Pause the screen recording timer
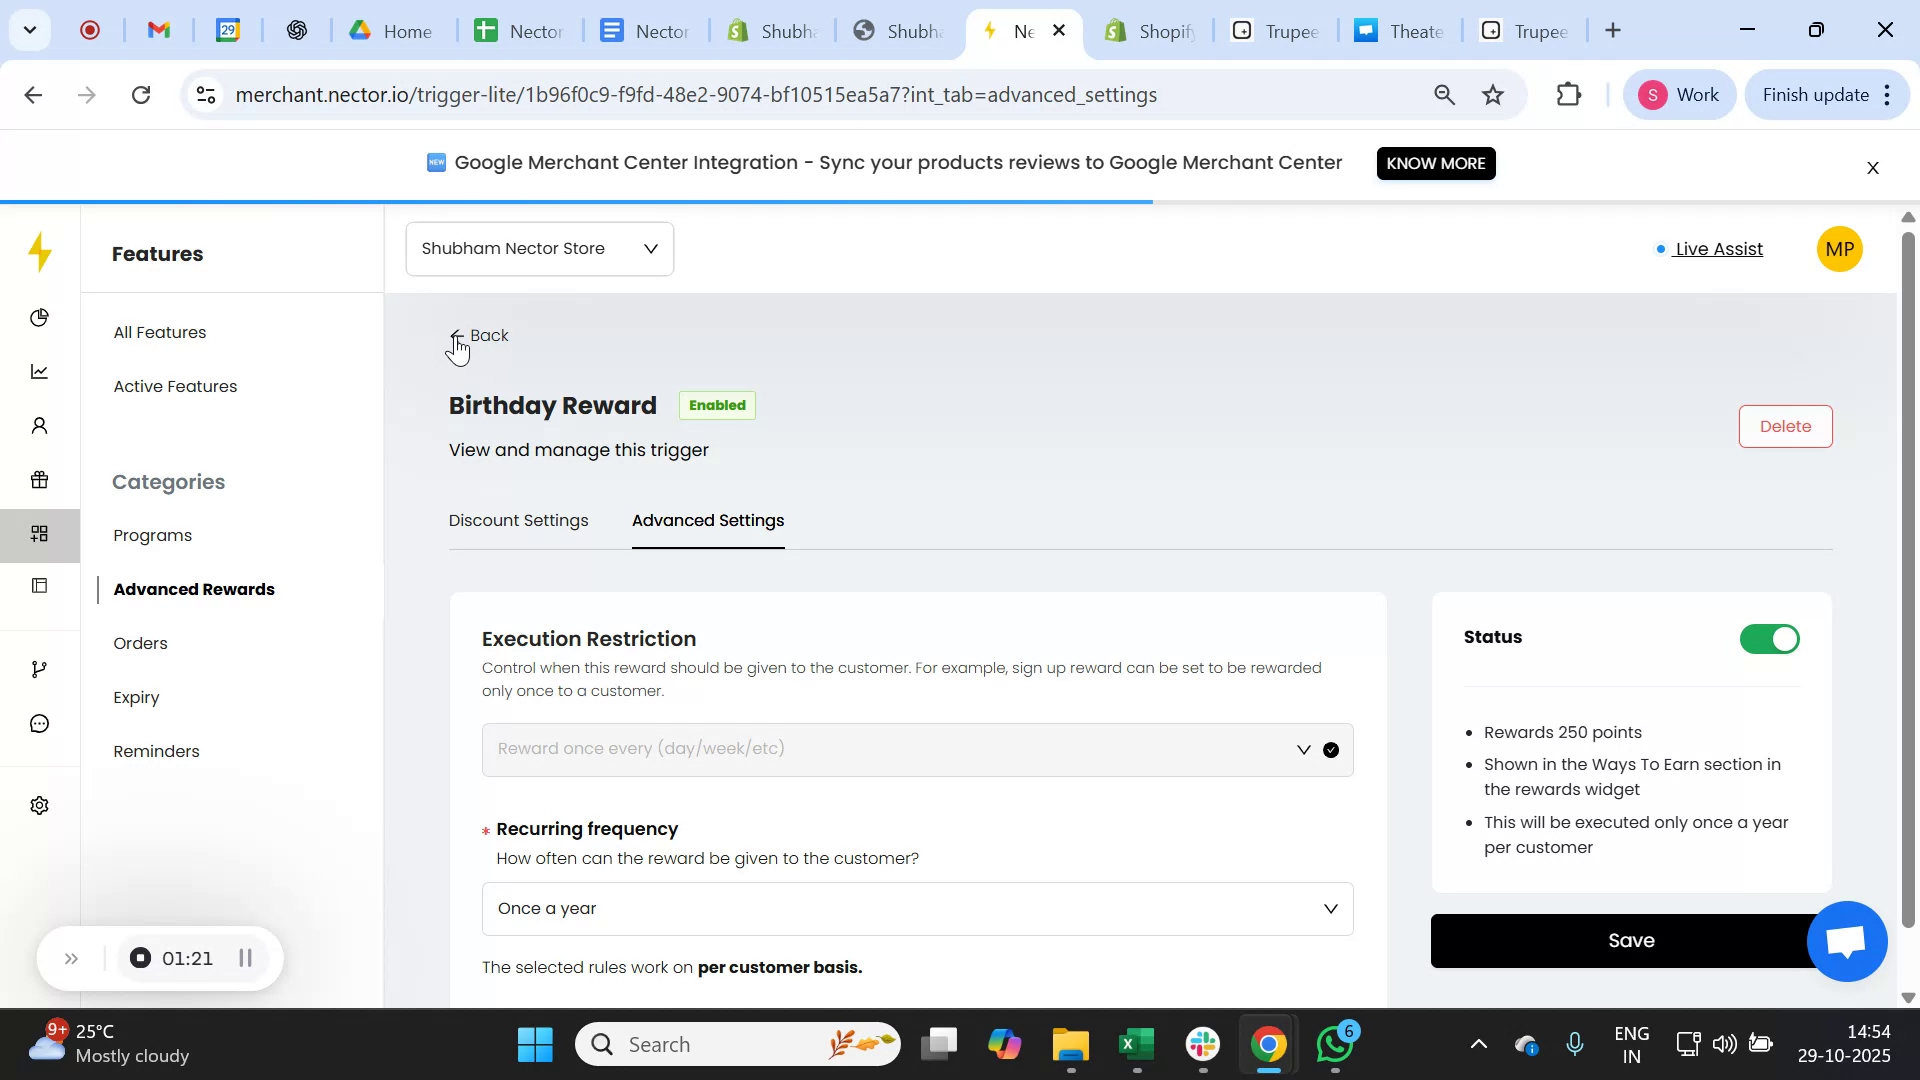This screenshot has width=1920, height=1080. point(246,958)
